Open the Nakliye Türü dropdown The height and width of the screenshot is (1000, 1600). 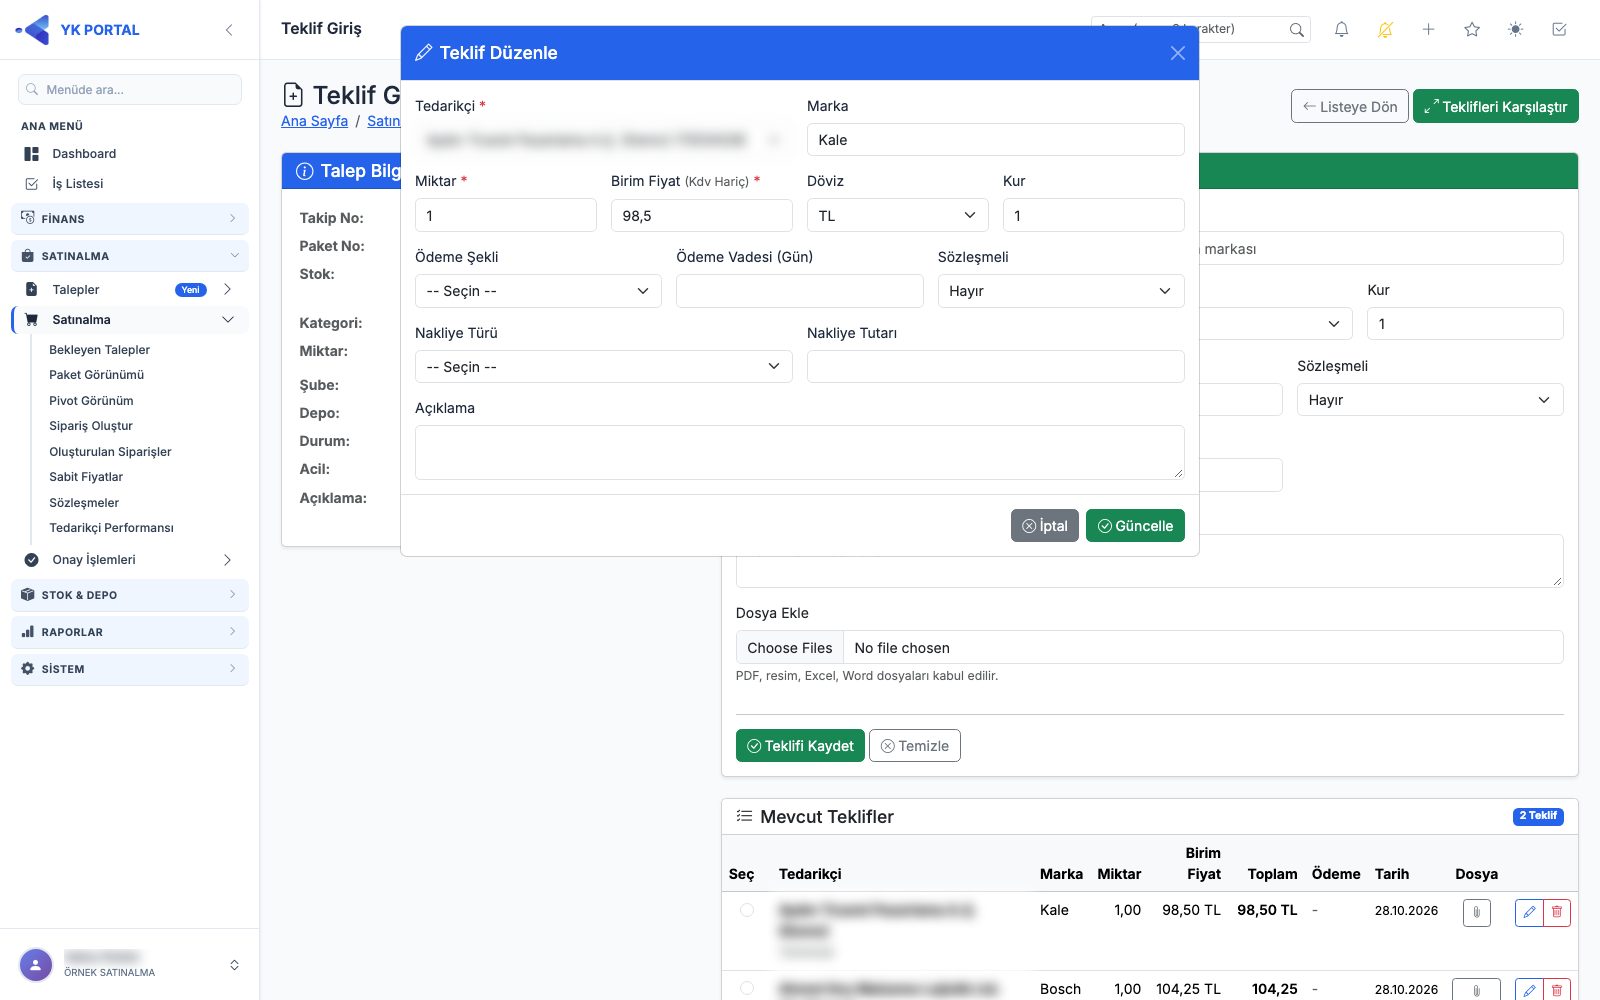604,367
